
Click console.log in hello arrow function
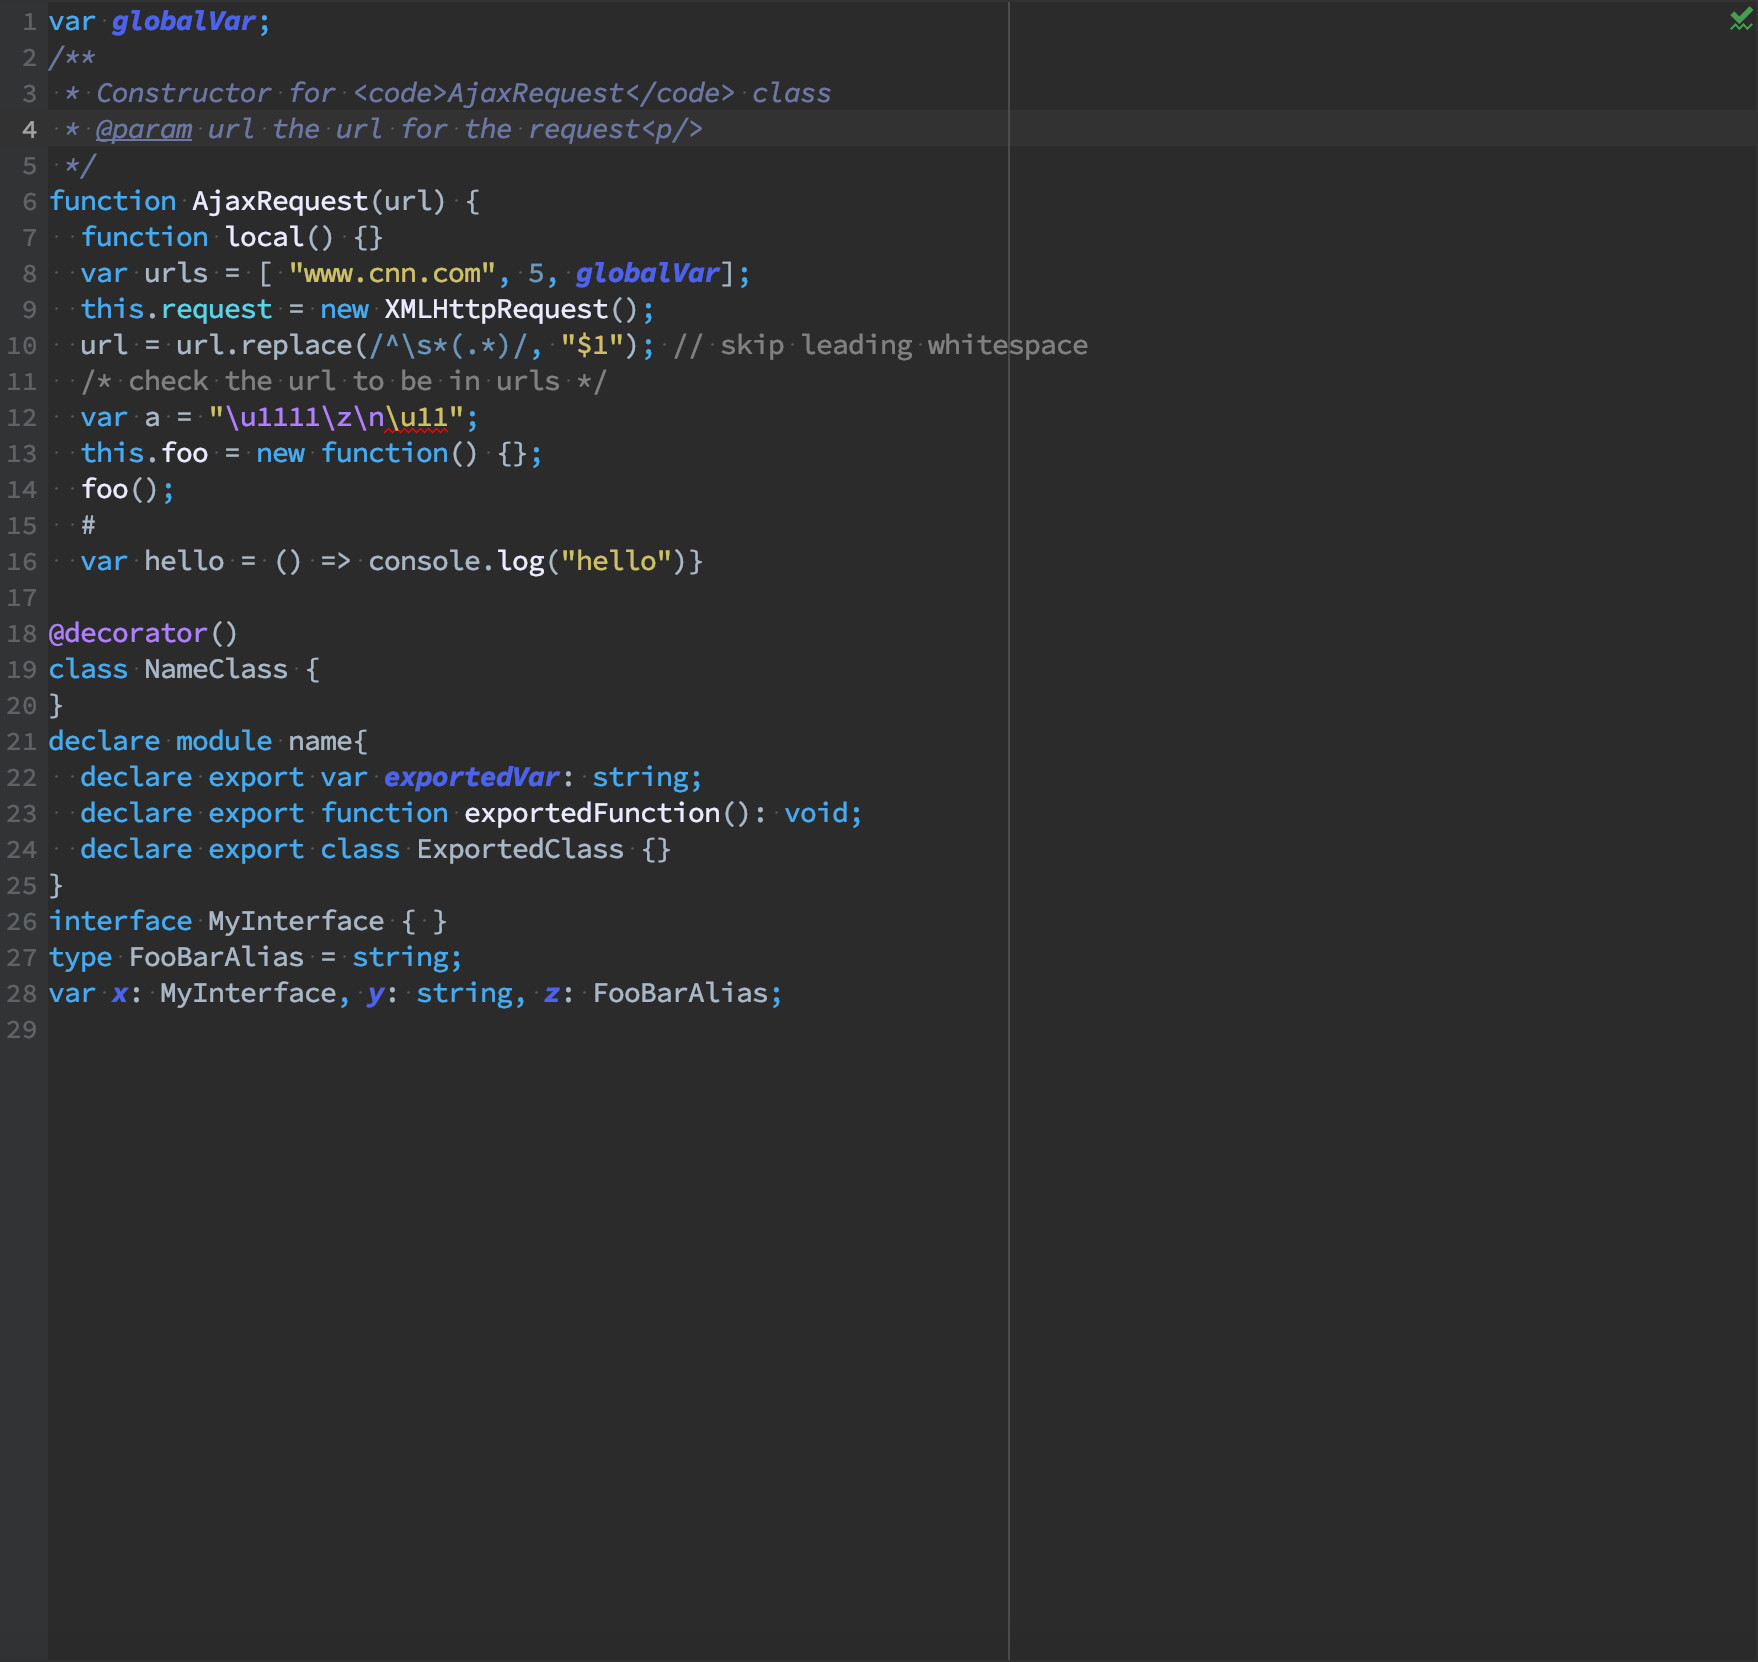[x=456, y=561]
